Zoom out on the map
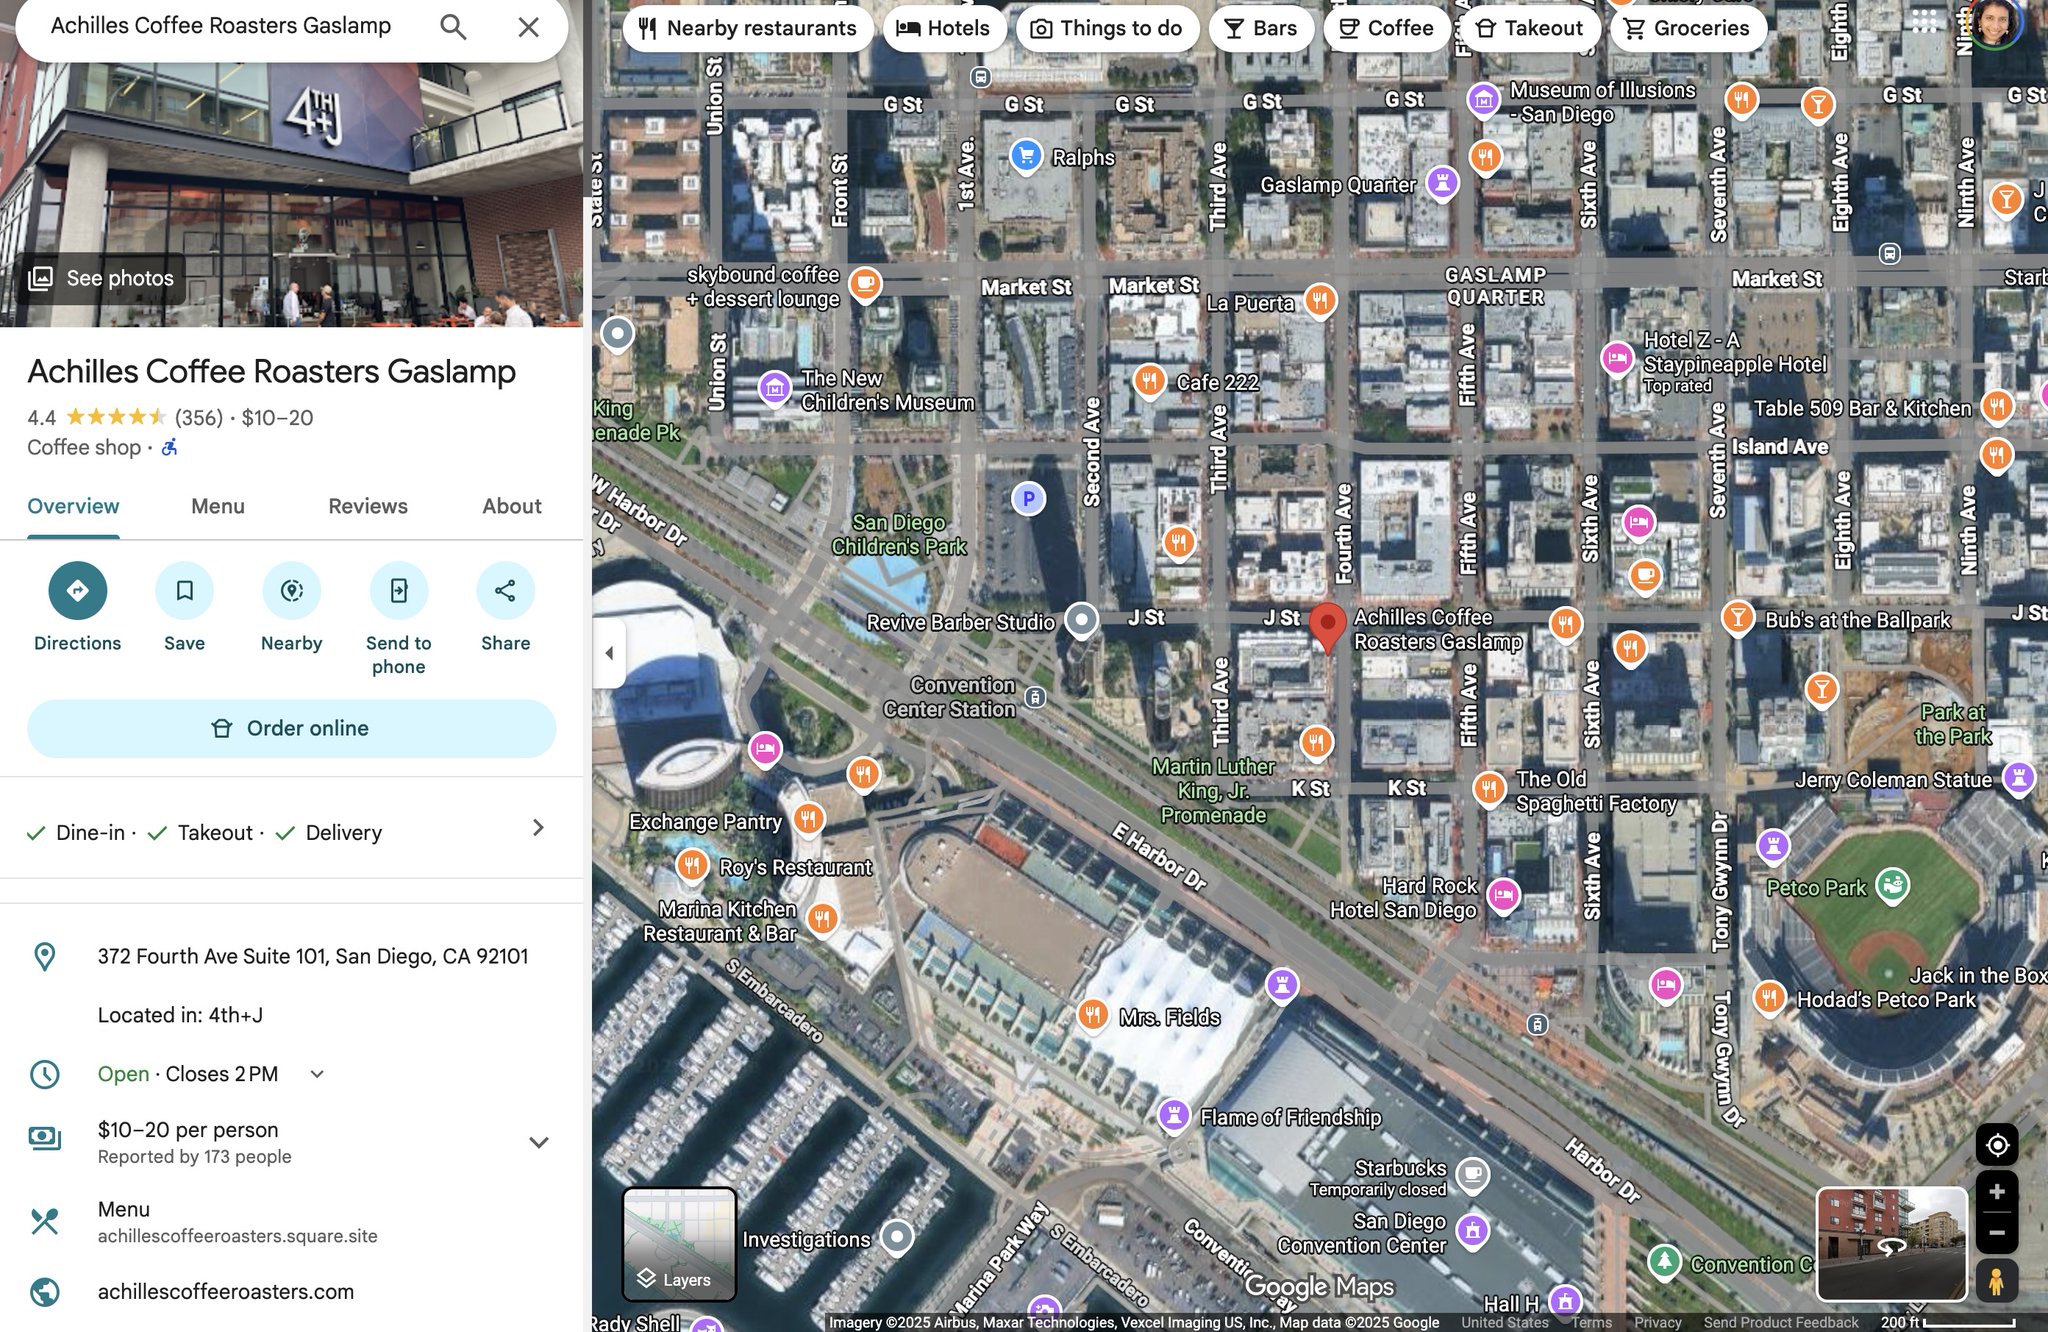Viewport: 2048px width, 1332px height. pyautogui.click(x=1997, y=1232)
